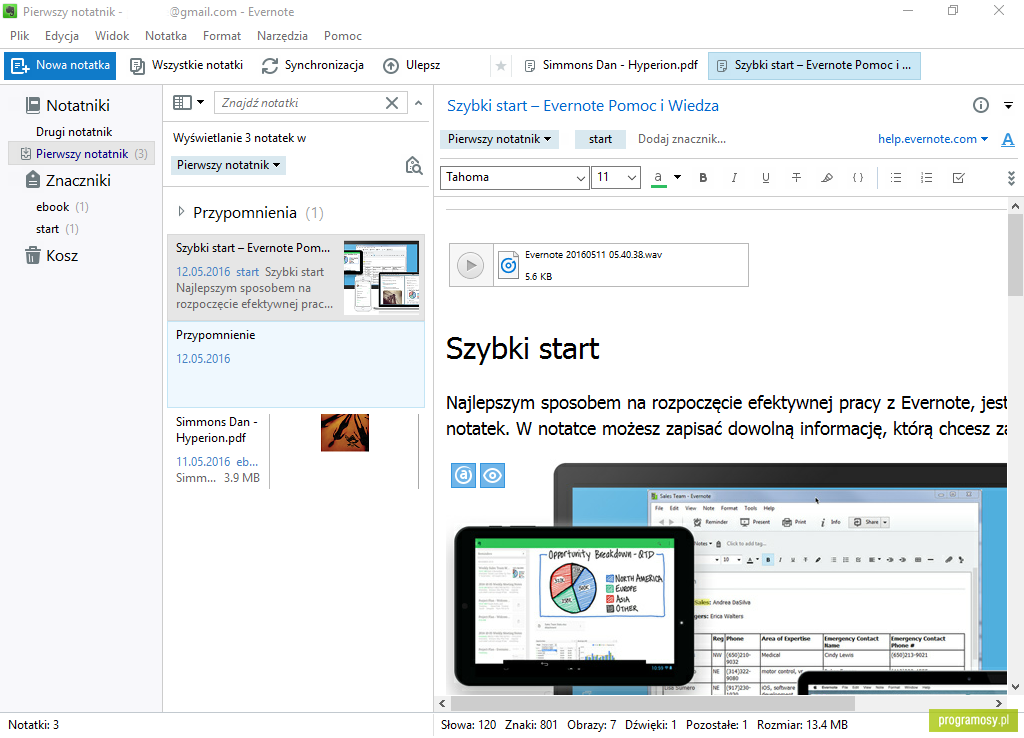Open the Notatka menu
Screen dimensions: 1024x738
(x=166, y=36)
